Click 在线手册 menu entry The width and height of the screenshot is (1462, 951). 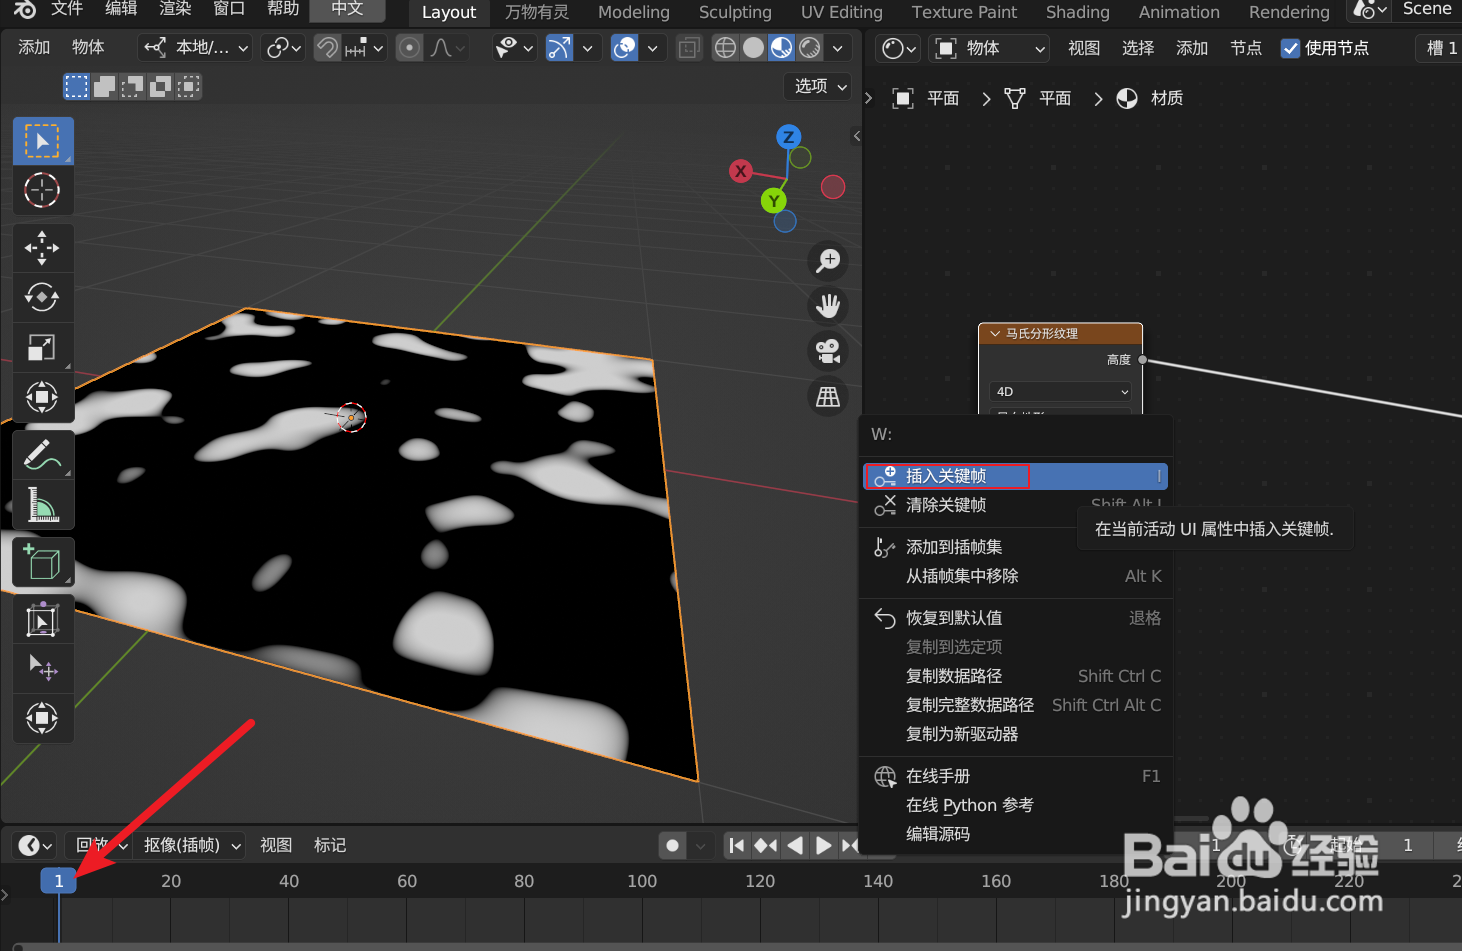(1016, 776)
